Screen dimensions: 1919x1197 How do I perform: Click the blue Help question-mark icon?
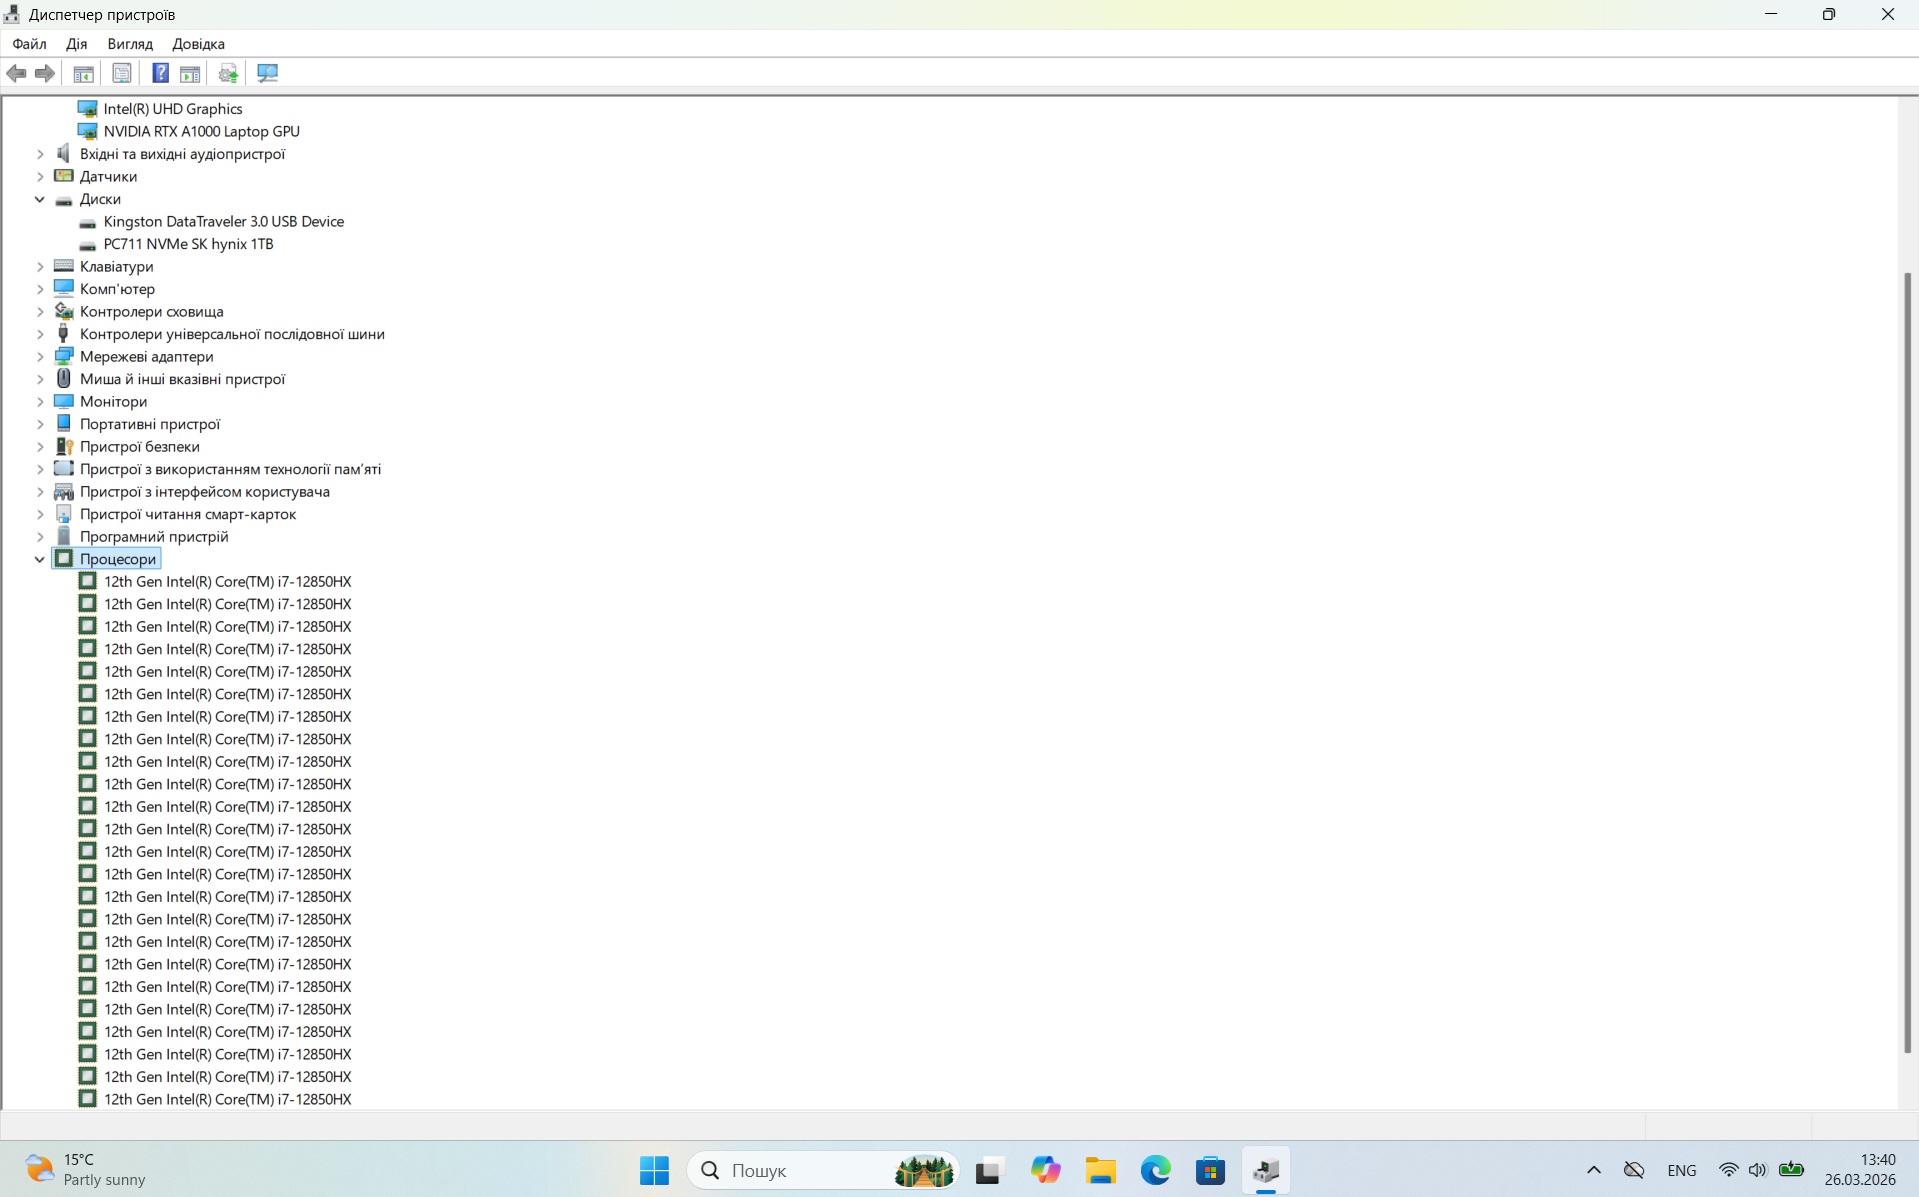point(160,73)
